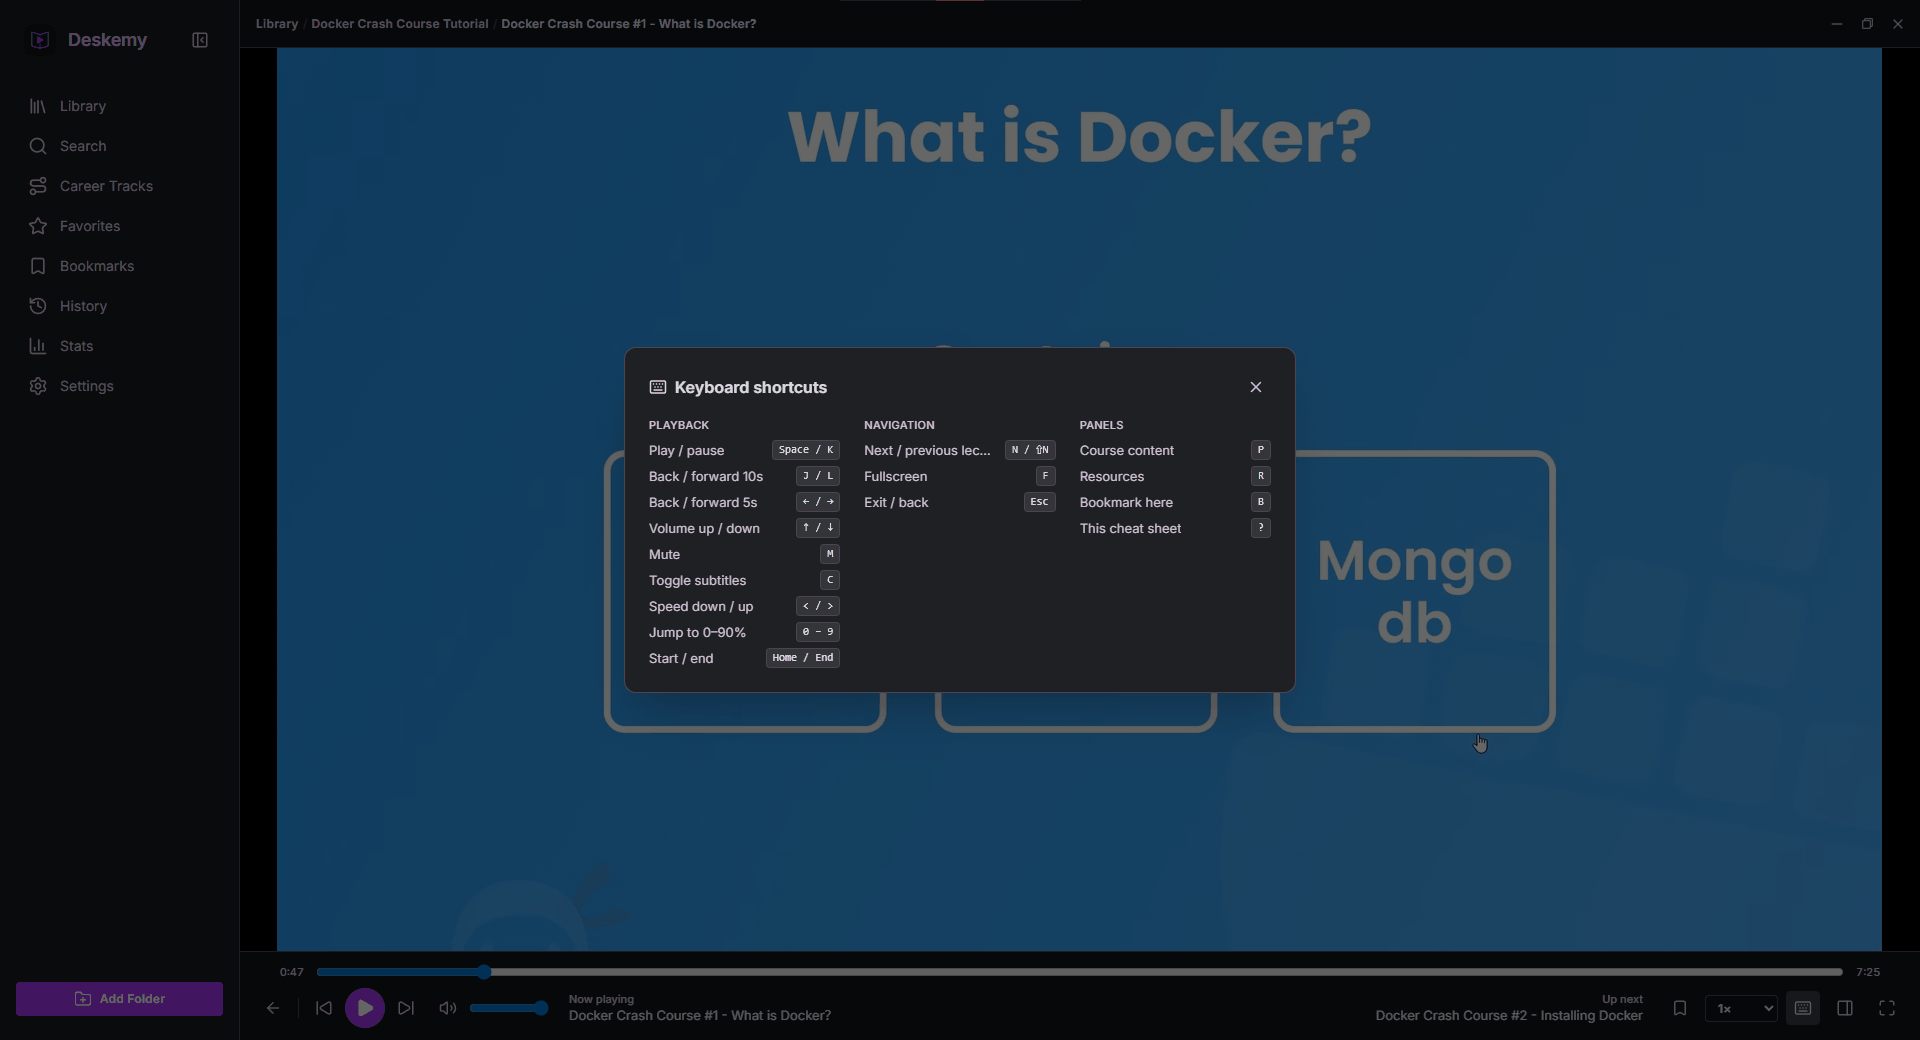This screenshot has width=1920, height=1040.
Task: Click the NAVIGATION section heading
Action: click(900, 425)
